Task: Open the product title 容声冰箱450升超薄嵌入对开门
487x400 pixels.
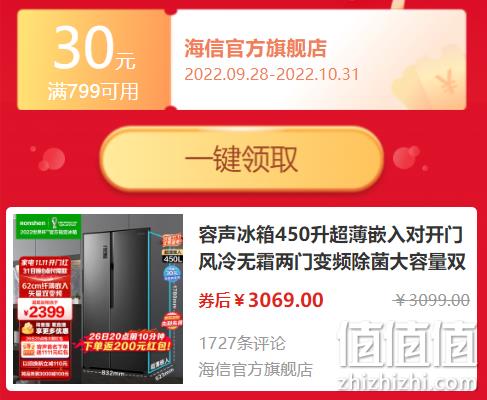Action: (330, 235)
